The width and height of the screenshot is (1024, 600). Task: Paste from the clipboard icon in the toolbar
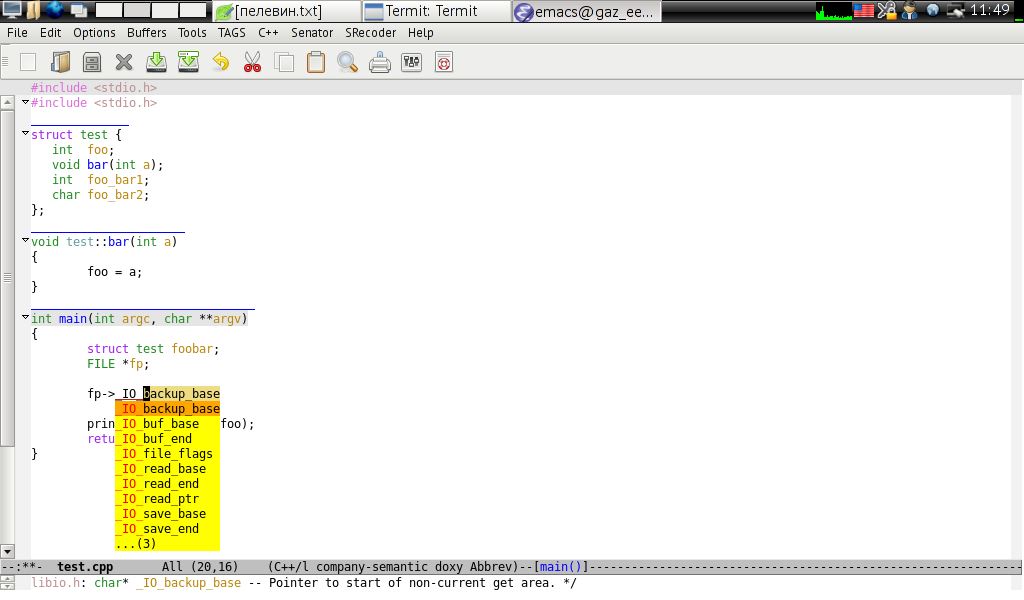(316, 62)
